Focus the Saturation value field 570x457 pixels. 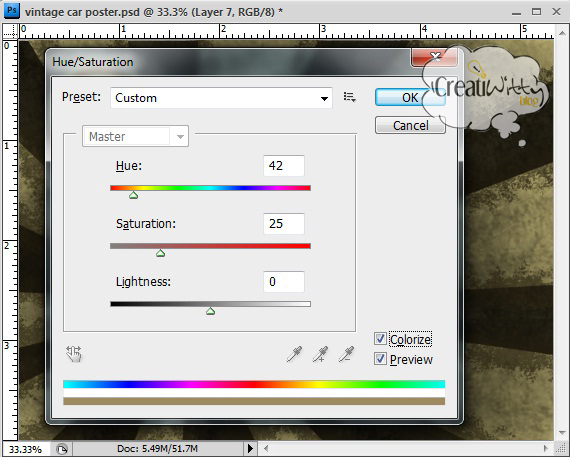pos(284,224)
